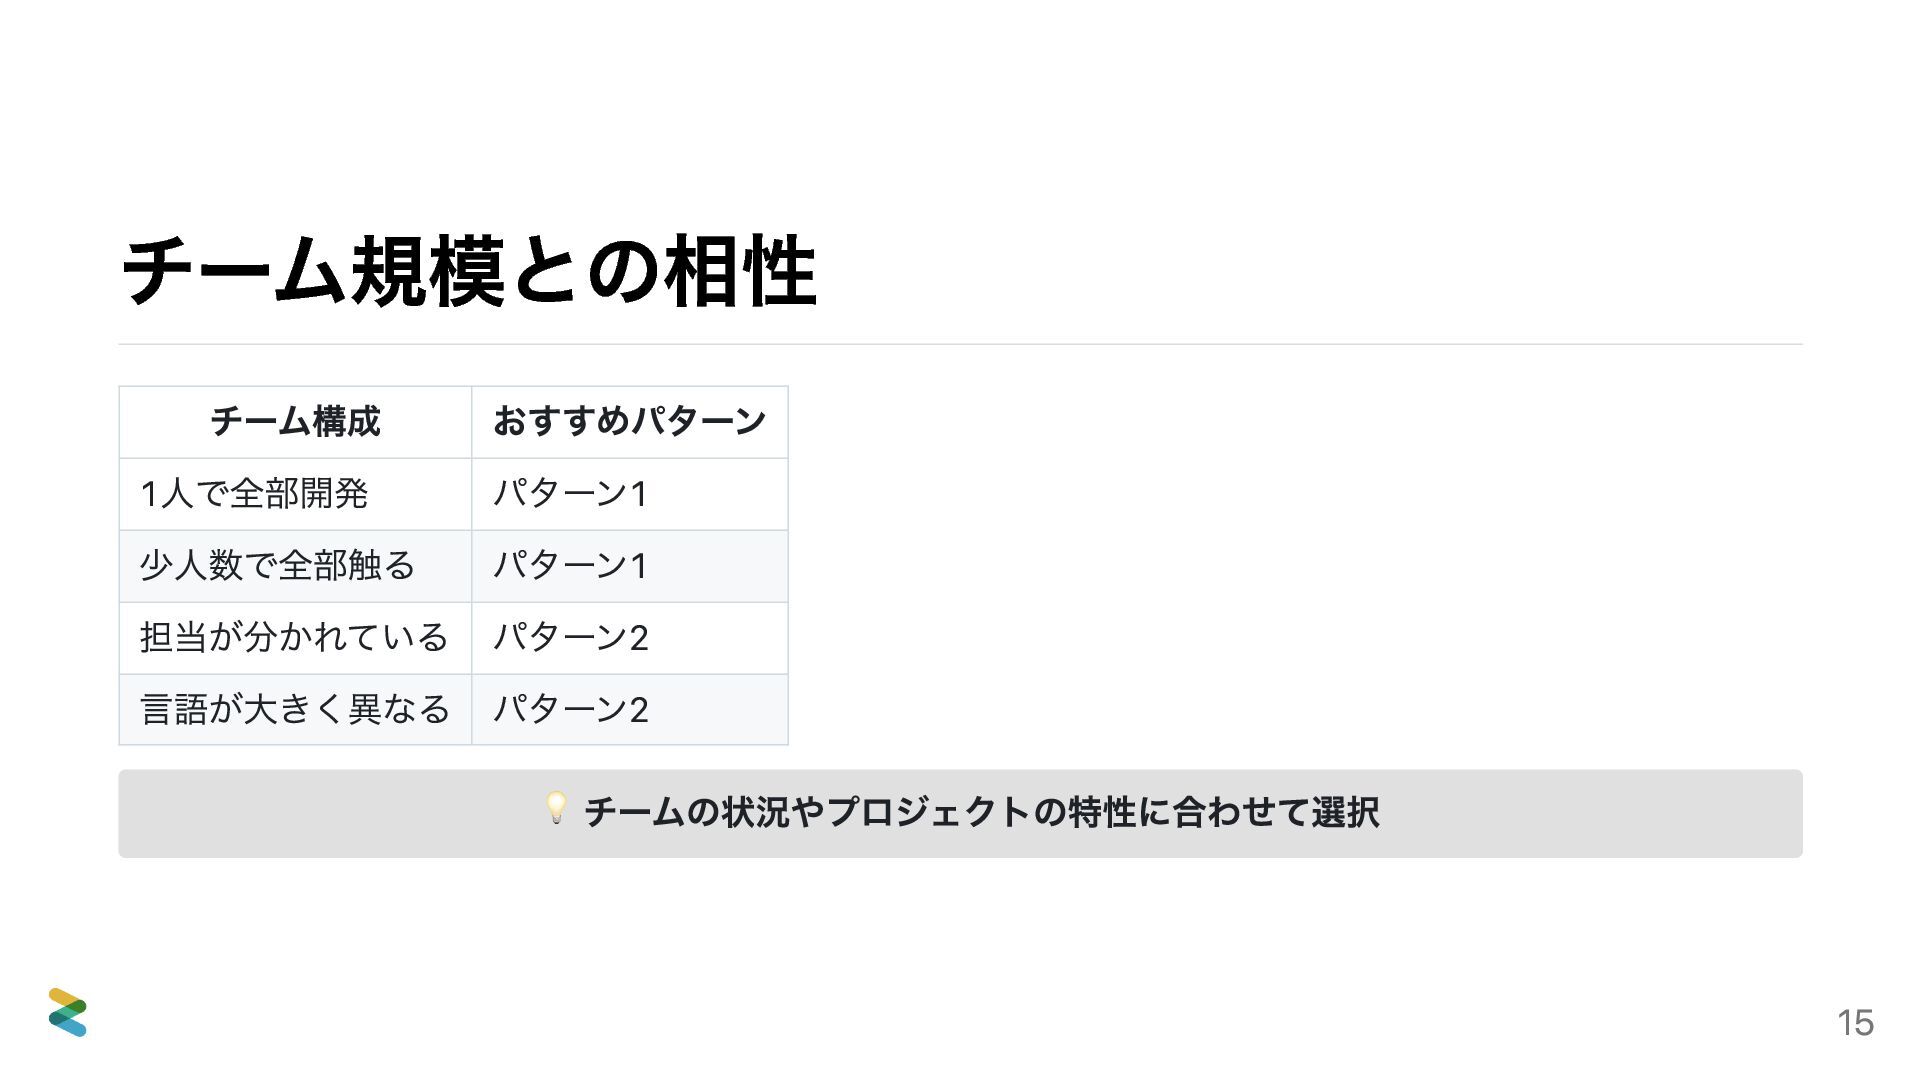Select the 言語が大きく異なる table cell

295,710
